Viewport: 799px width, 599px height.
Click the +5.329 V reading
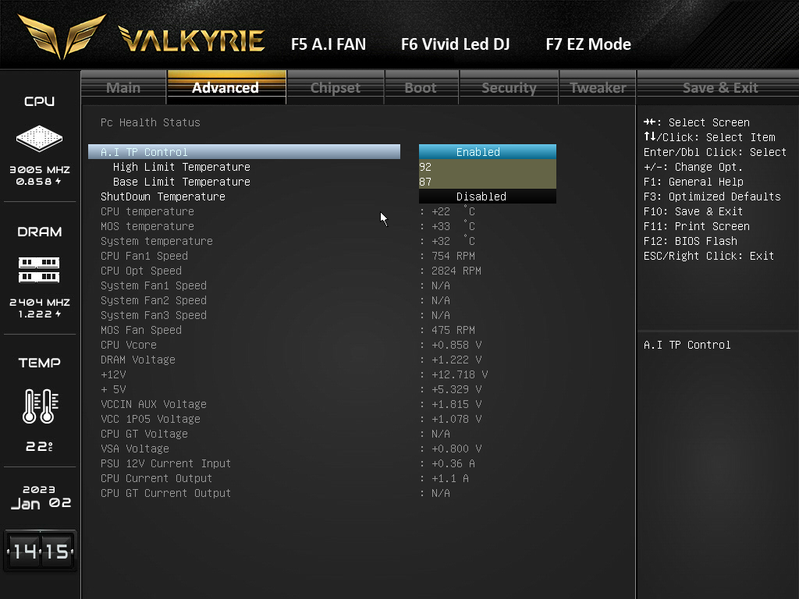456,389
